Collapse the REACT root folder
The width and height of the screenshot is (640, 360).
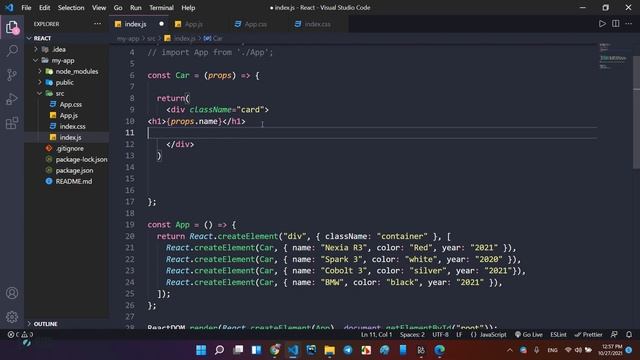click(29, 38)
